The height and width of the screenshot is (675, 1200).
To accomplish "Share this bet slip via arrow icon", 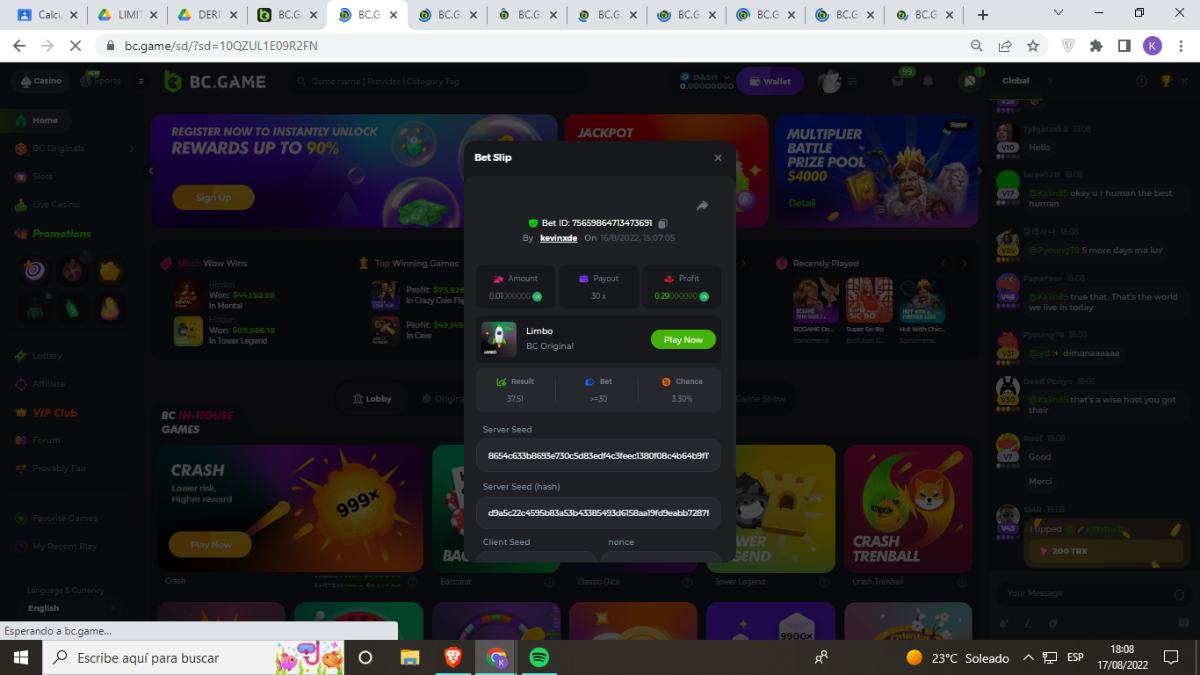I will coord(702,205).
